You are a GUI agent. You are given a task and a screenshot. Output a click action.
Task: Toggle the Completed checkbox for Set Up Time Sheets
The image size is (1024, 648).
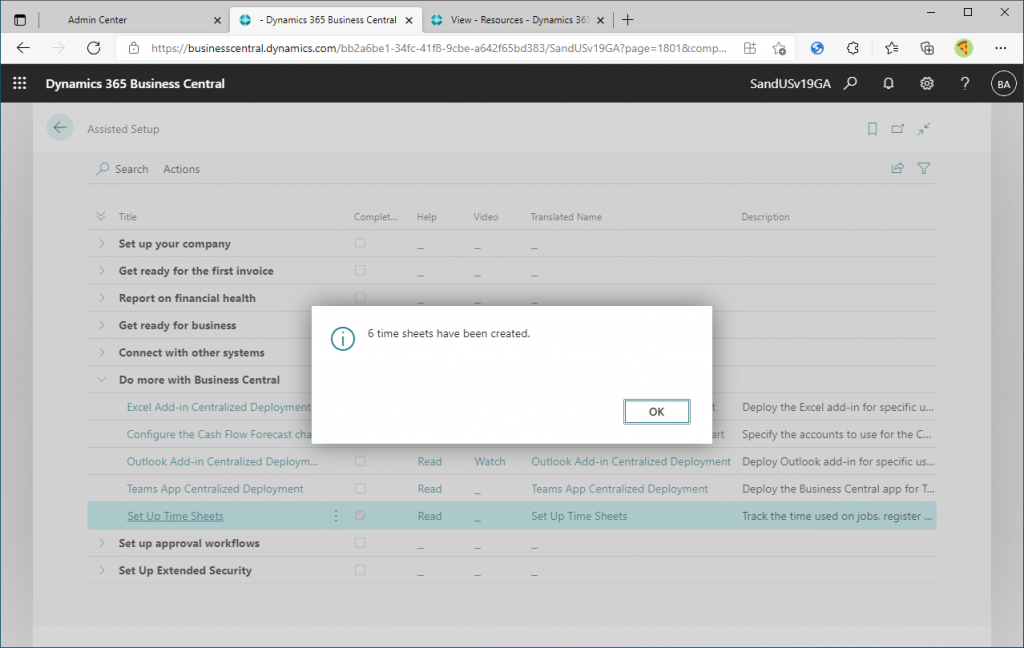point(360,515)
